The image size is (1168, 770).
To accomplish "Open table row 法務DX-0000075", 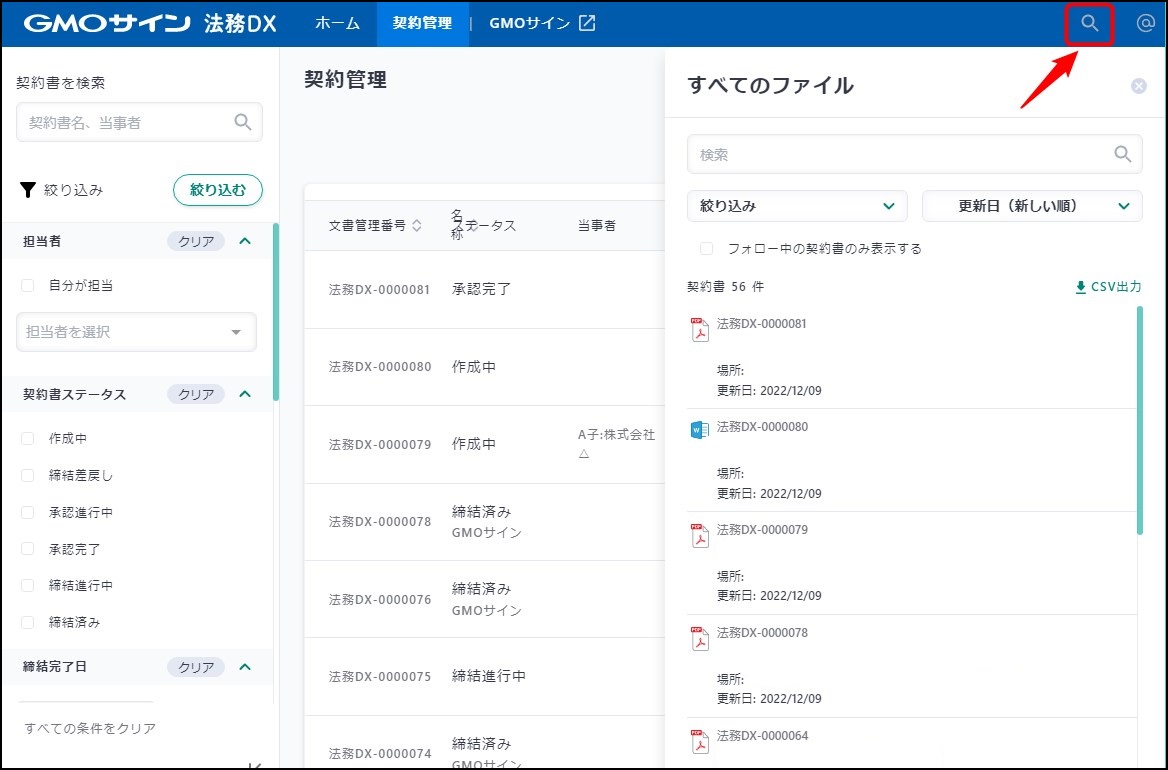I will (484, 677).
